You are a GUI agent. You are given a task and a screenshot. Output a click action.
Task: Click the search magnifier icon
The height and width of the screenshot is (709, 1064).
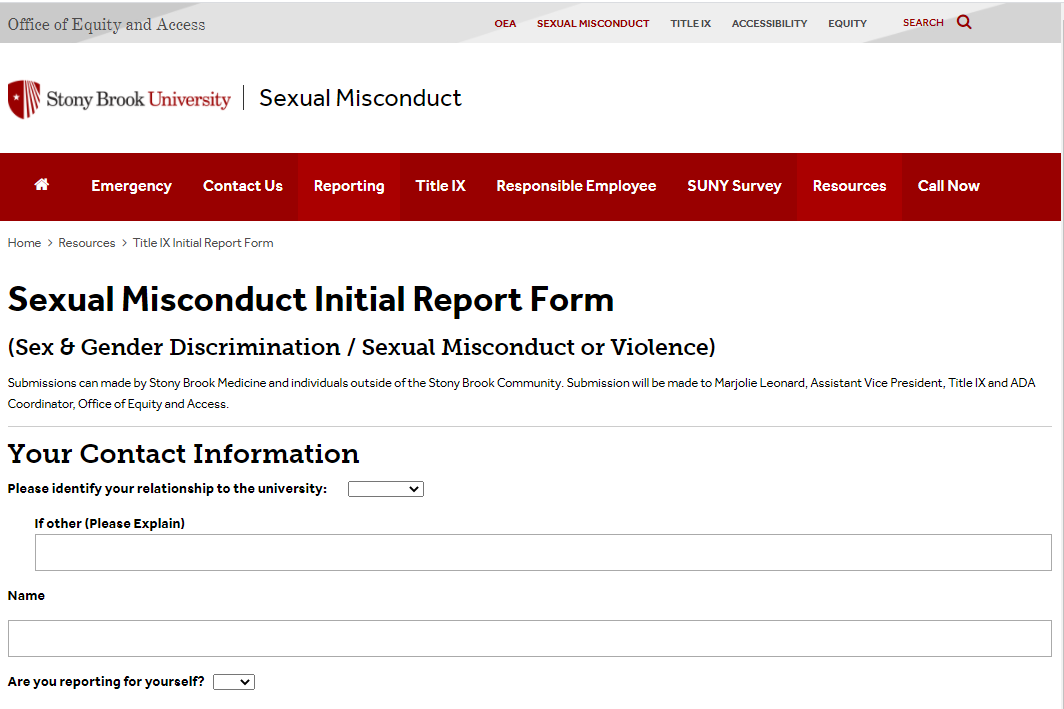(x=964, y=22)
